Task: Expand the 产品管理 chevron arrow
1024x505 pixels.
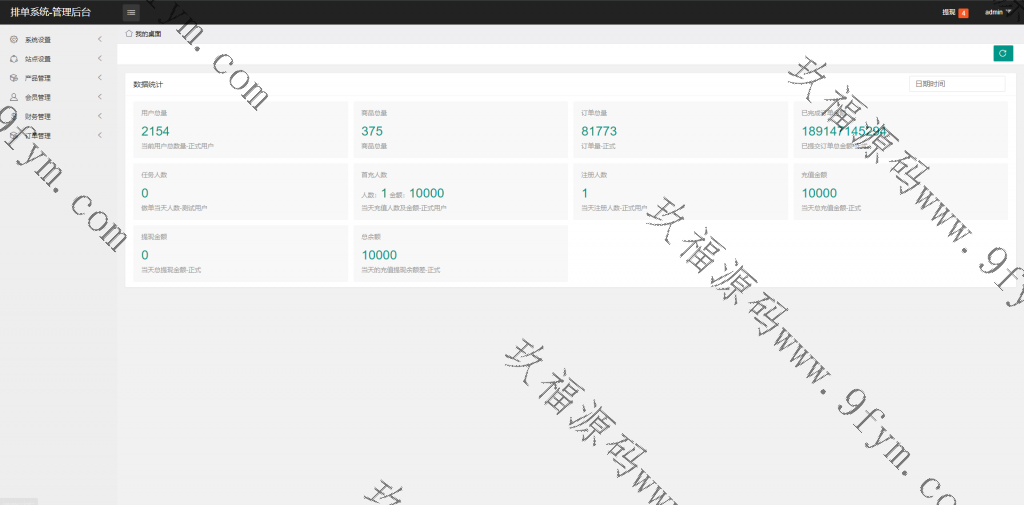Action: point(100,78)
